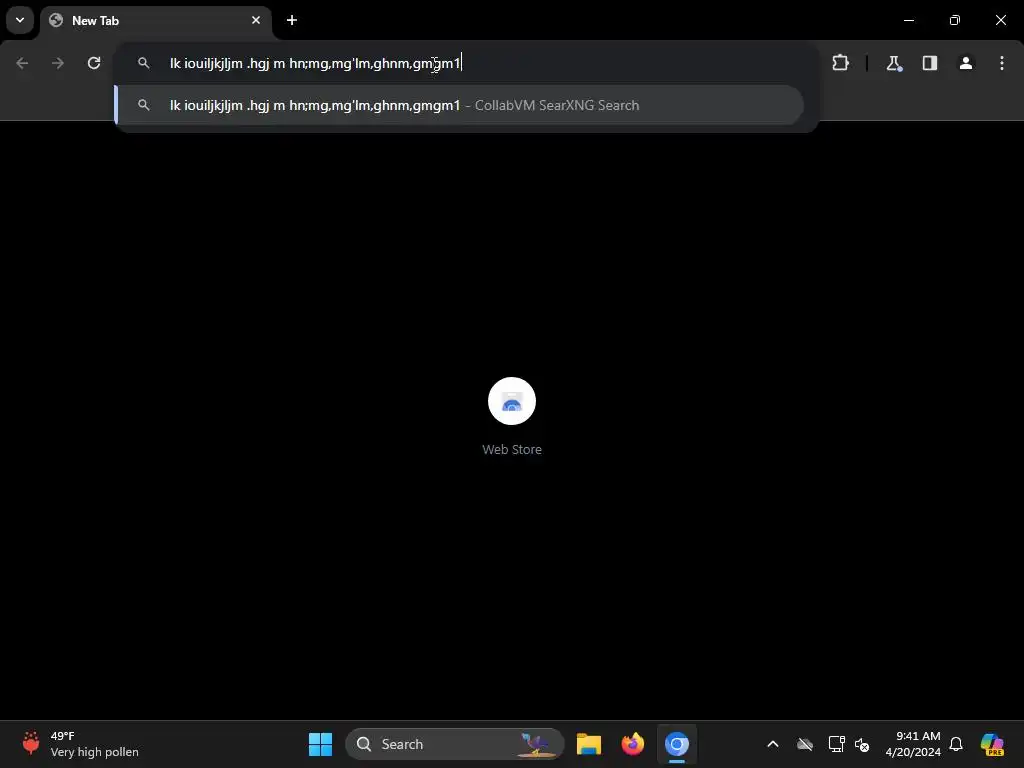
Task: Click the Web Store label
Action: [x=512, y=449]
